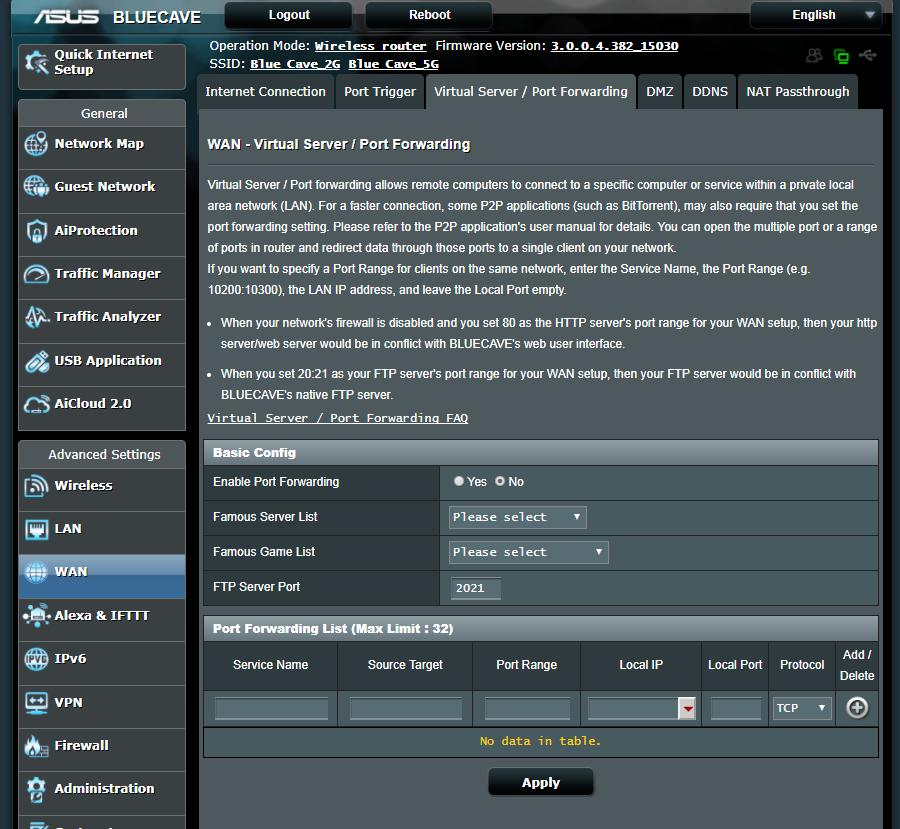Open the Protocol TCP dropdown
The width and height of the screenshot is (900, 829).
(x=802, y=708)
